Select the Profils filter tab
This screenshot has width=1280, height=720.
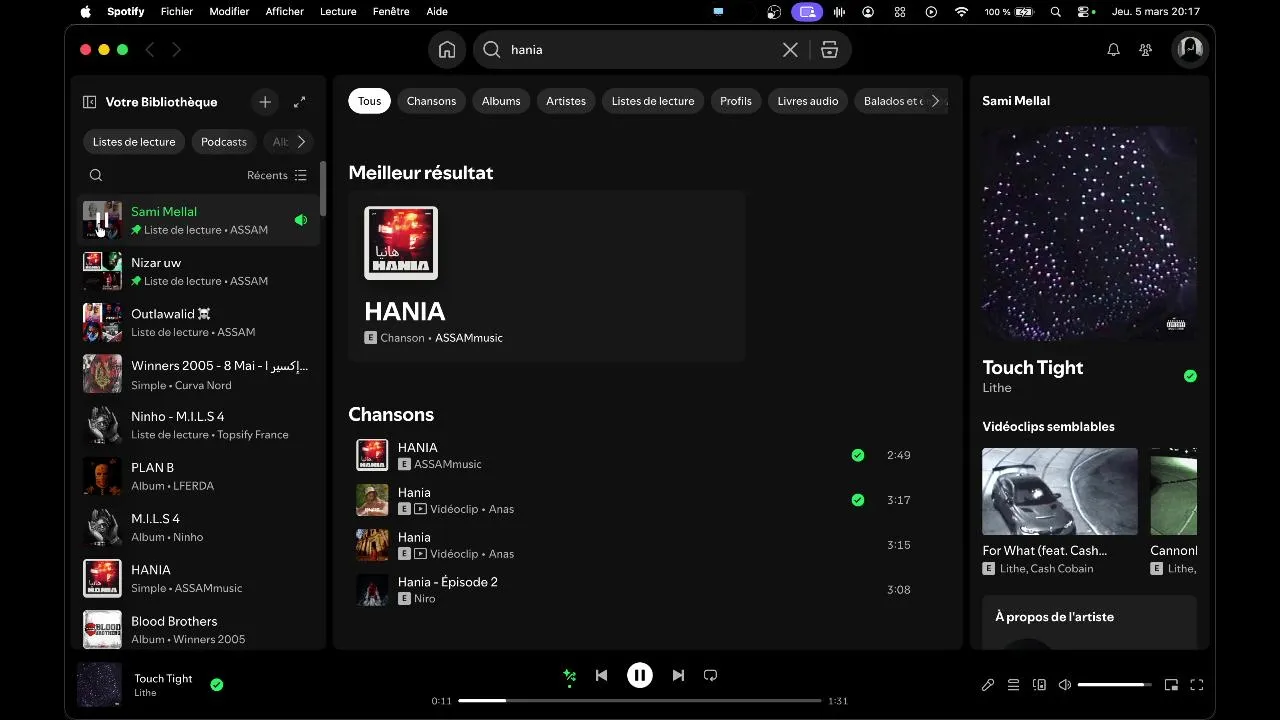(x=736, y=101)
